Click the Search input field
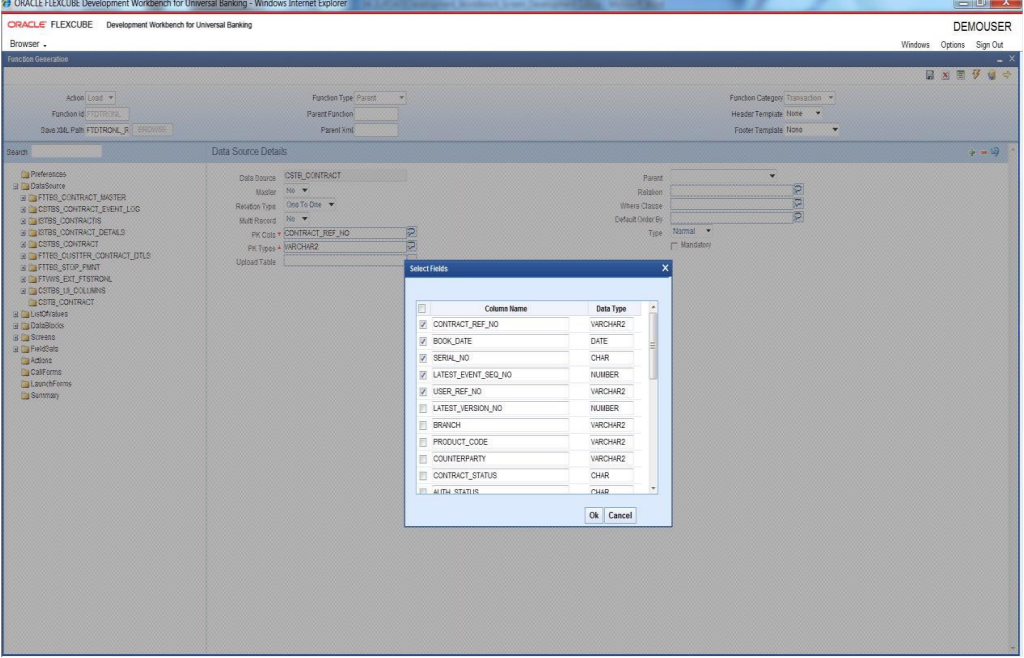 (x=67, y=151)
